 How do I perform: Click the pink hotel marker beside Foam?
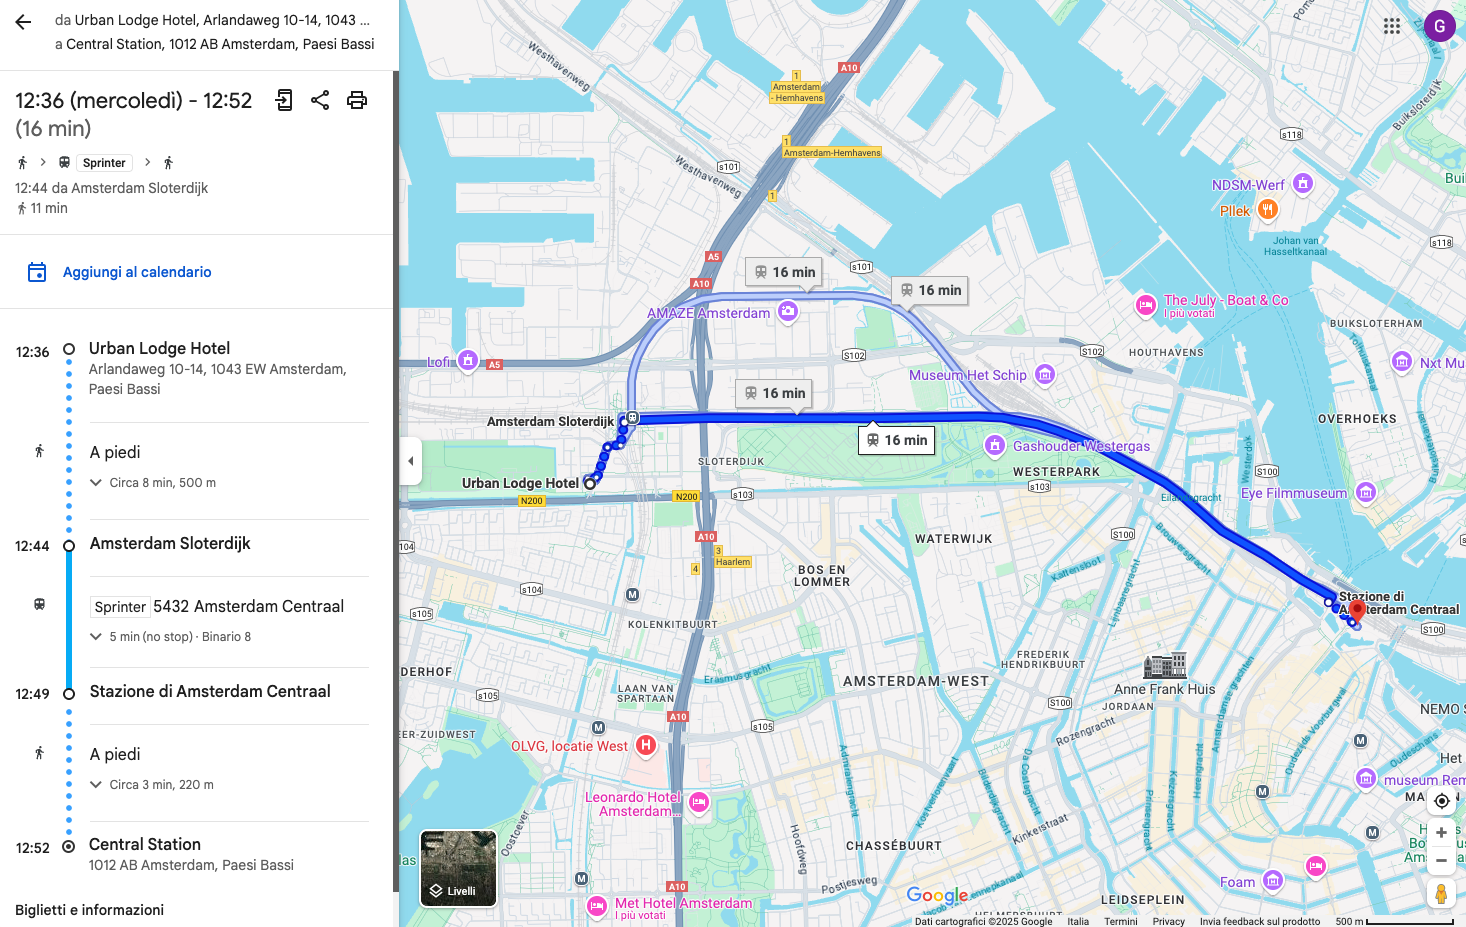pyautogui.click(x=1316, y=866)
